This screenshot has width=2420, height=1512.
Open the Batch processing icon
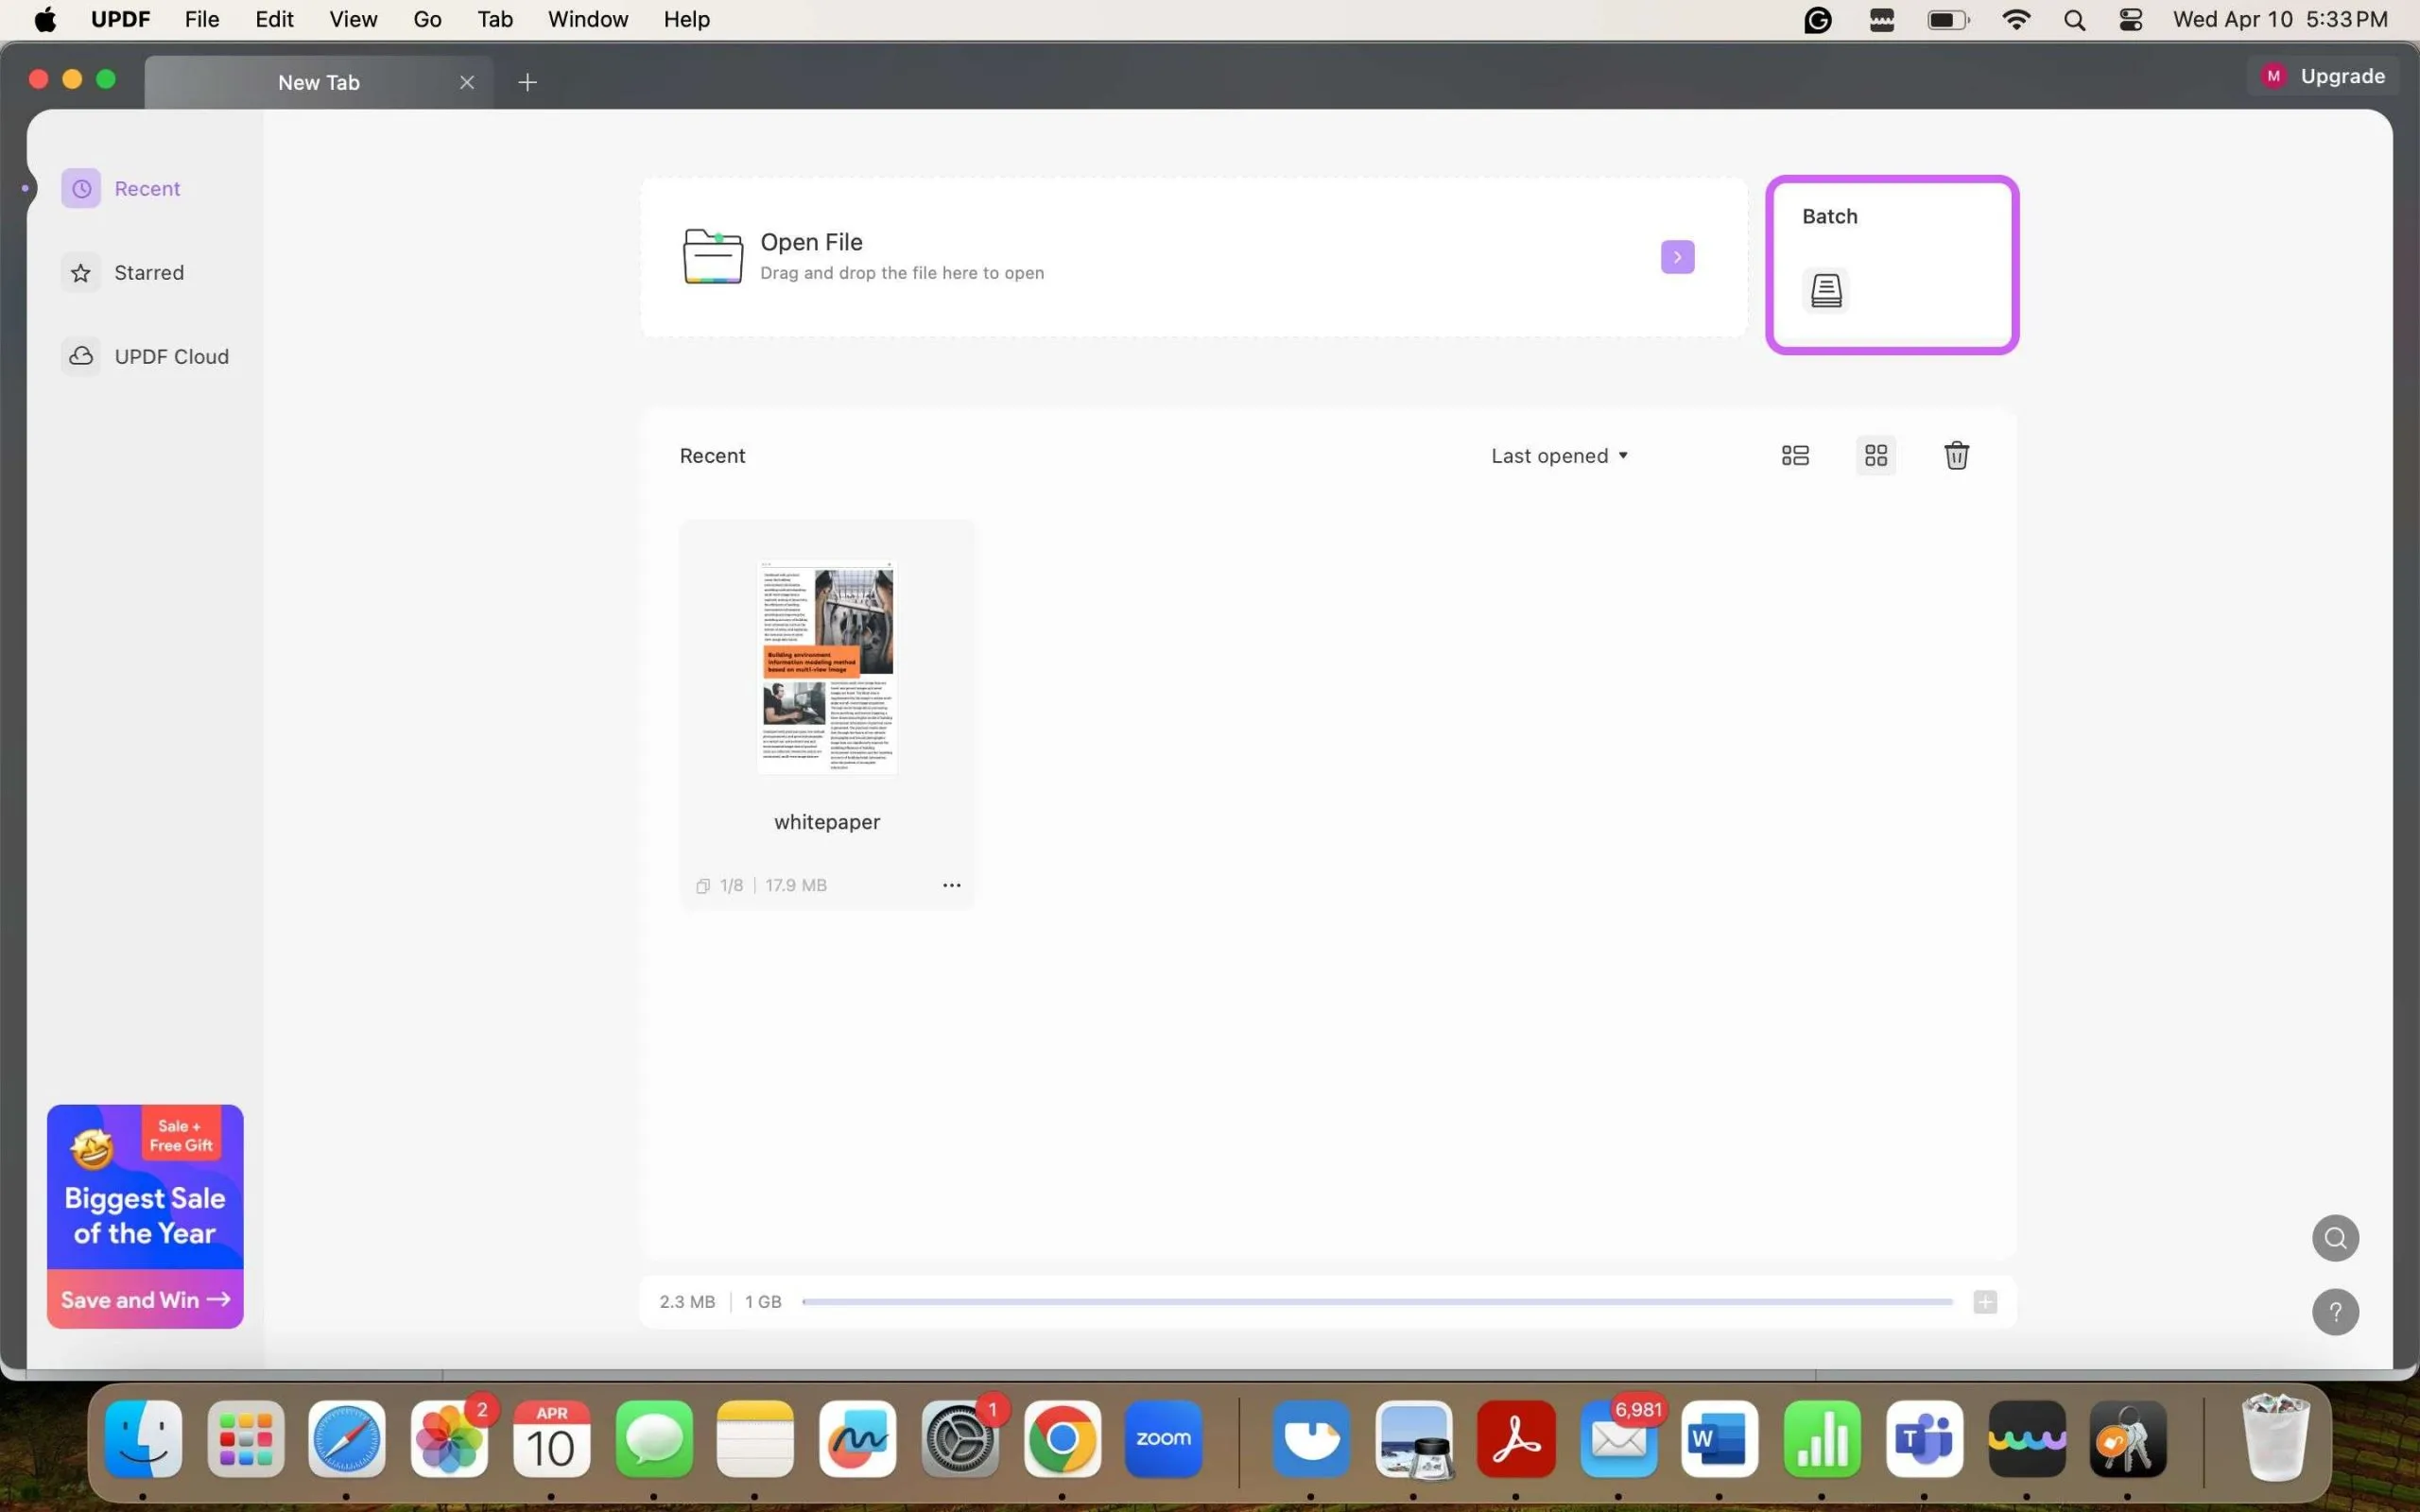1826,291
